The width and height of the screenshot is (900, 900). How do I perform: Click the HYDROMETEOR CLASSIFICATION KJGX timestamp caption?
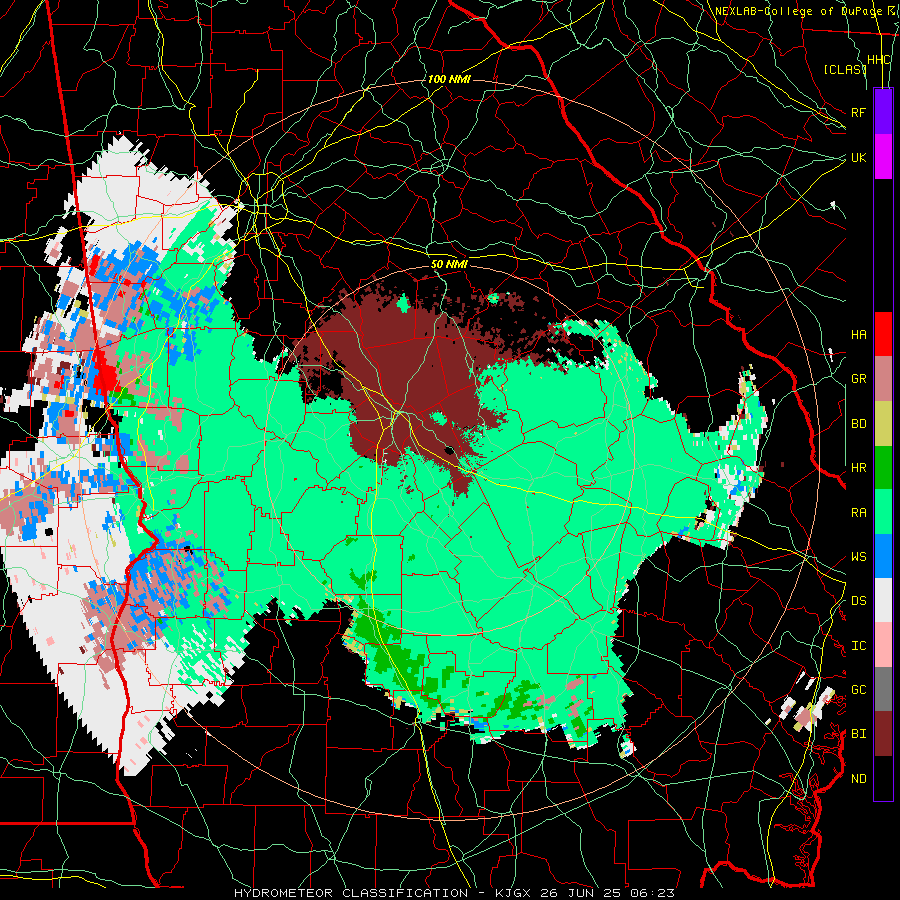[454, 893]
